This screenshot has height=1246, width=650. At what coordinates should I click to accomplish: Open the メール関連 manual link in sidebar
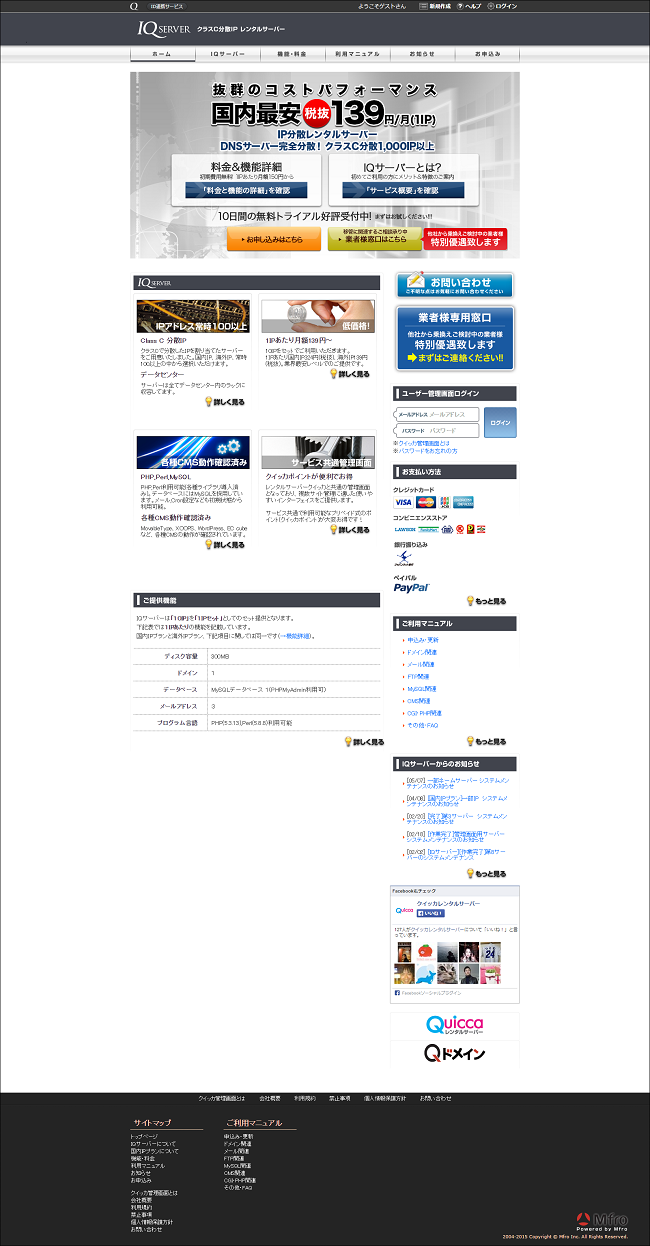click(420, 664)
